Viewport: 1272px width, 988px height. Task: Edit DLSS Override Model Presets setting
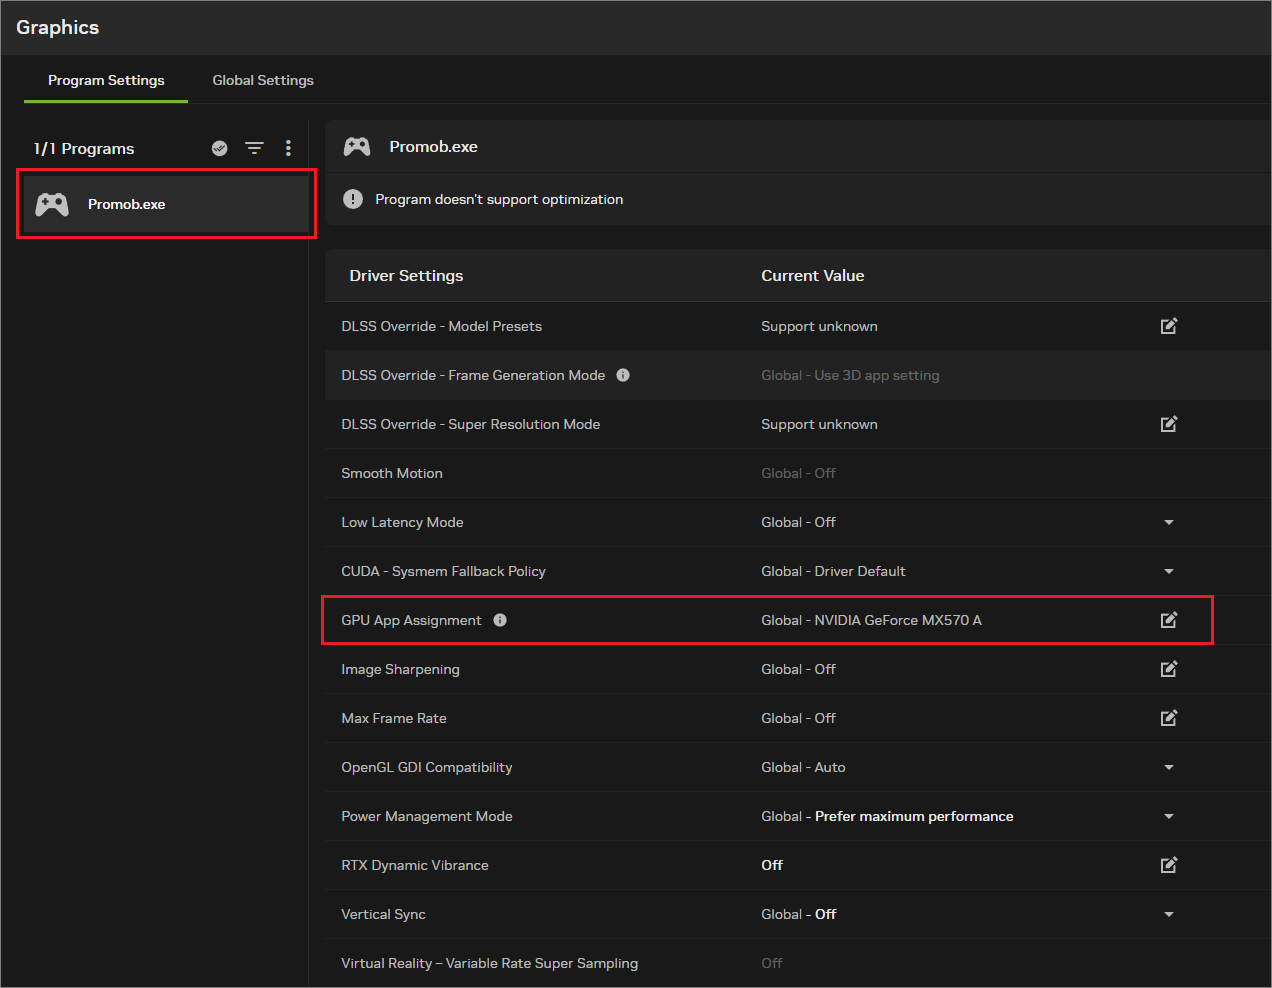point(1169,326)
